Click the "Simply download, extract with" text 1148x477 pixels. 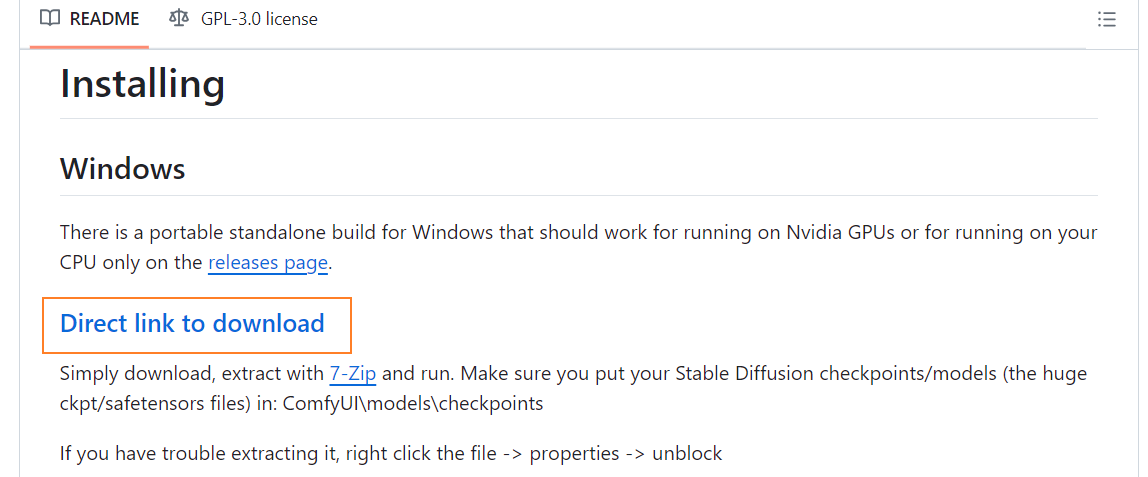pos(191,374)
